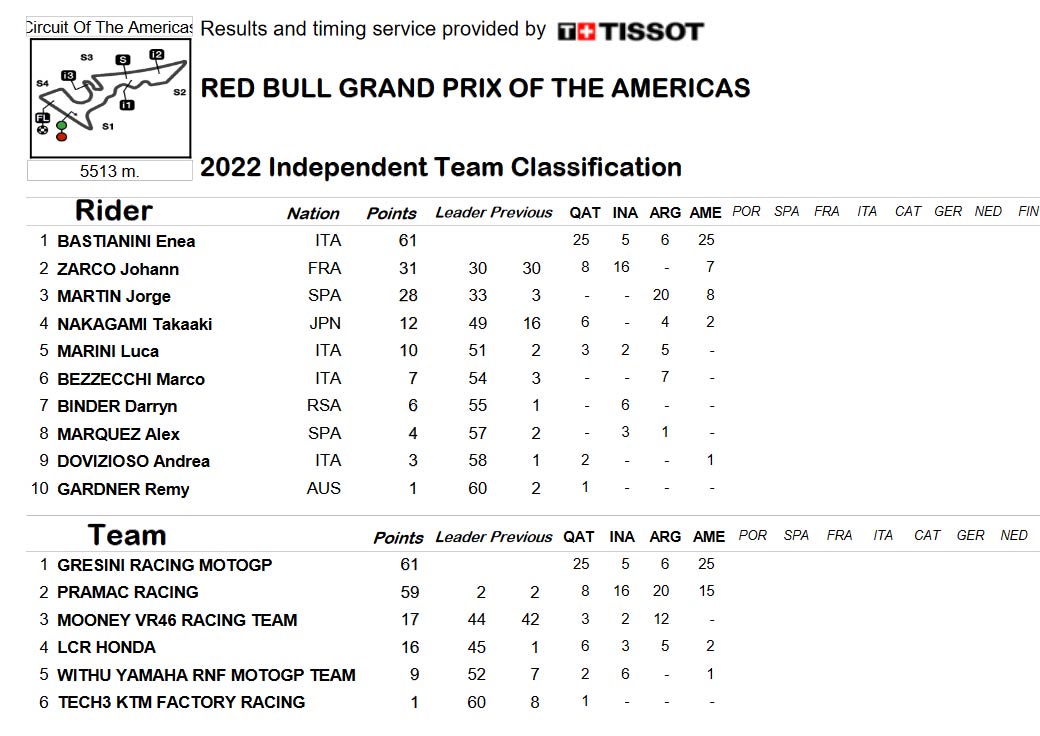Image resolution: width=1040 pixels, height=736 pixels.
Task: Select the Nation column header
Action: pyautogui.click(x=313, y=214)
